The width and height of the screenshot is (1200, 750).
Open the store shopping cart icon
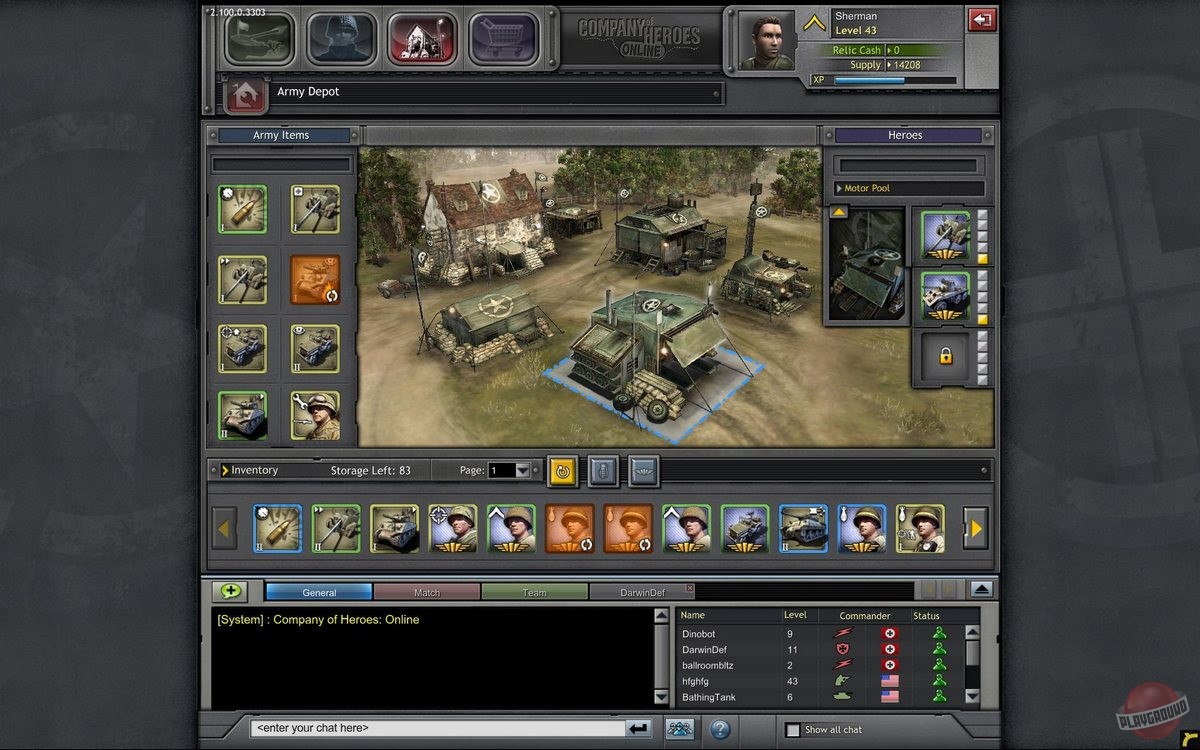click(503, 39)
